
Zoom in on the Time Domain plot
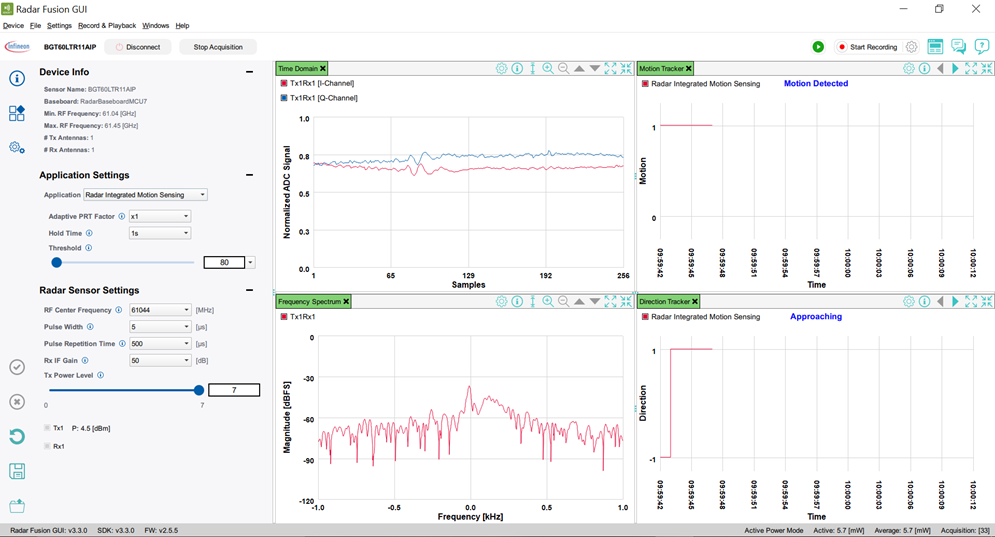tap(548, 69)
